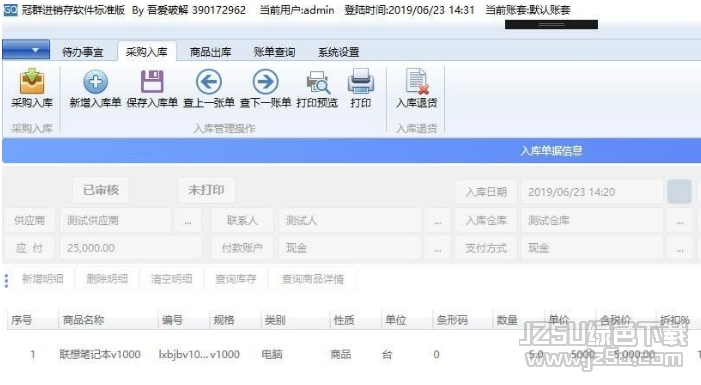This screenshot has width=701, height=385.
Task: Click the 入库单据信息 blue header bar
Action: (351, 151)
